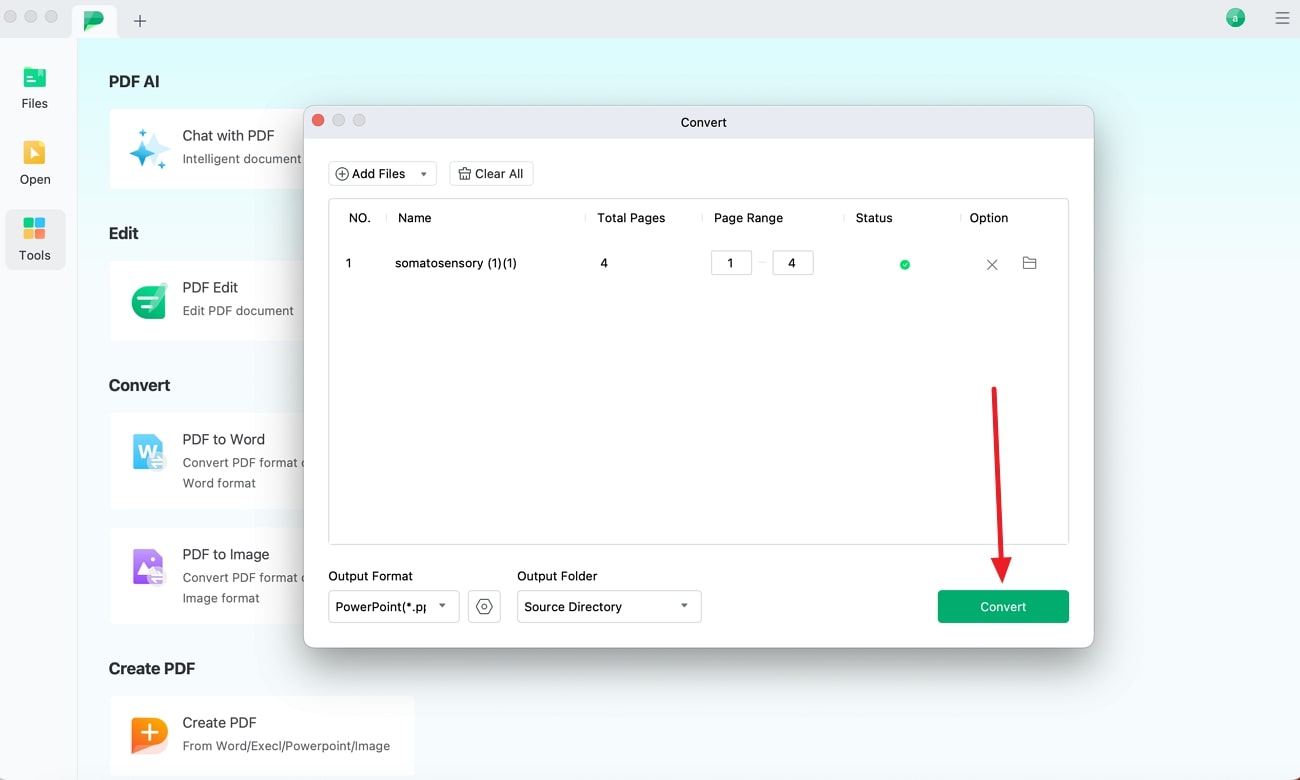The height and width of the screenshot is (780, 1300).
Task: Open Create PDF tool title
Action: tap(219, 722)
